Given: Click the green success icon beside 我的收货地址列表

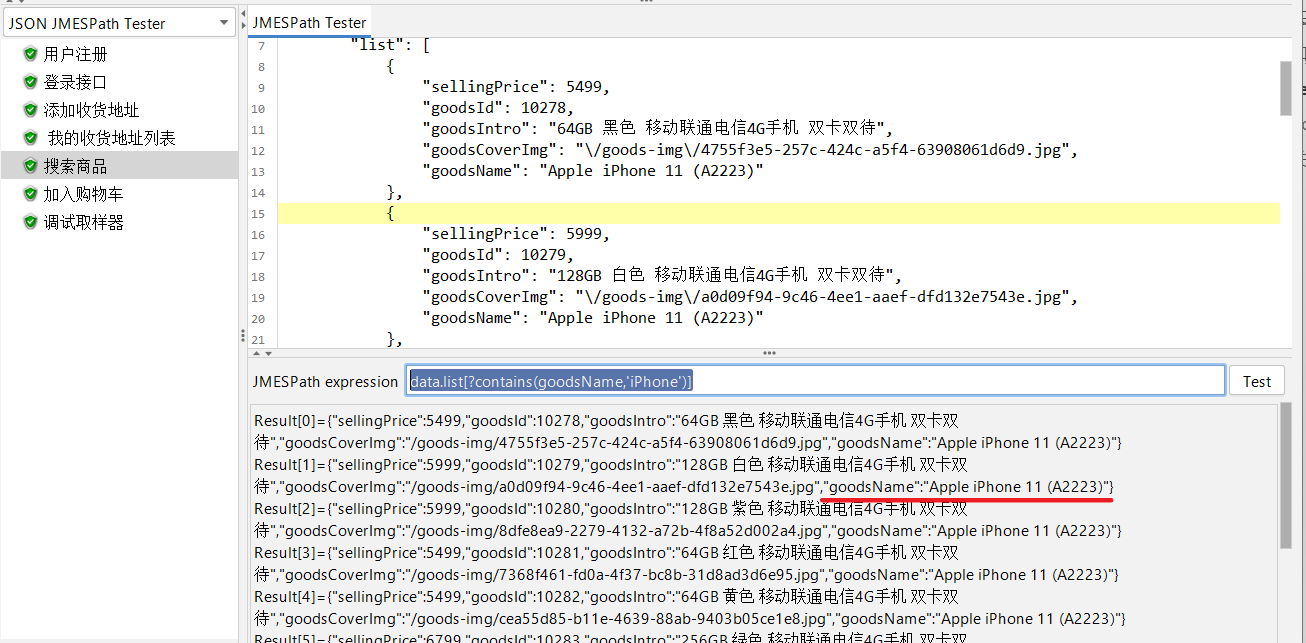Looking at the screenshot, I should [30, 138].
